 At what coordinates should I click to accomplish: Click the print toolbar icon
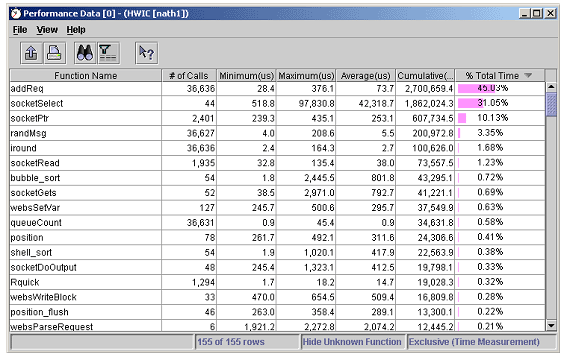pyautogui.click(x=55, y=53)
